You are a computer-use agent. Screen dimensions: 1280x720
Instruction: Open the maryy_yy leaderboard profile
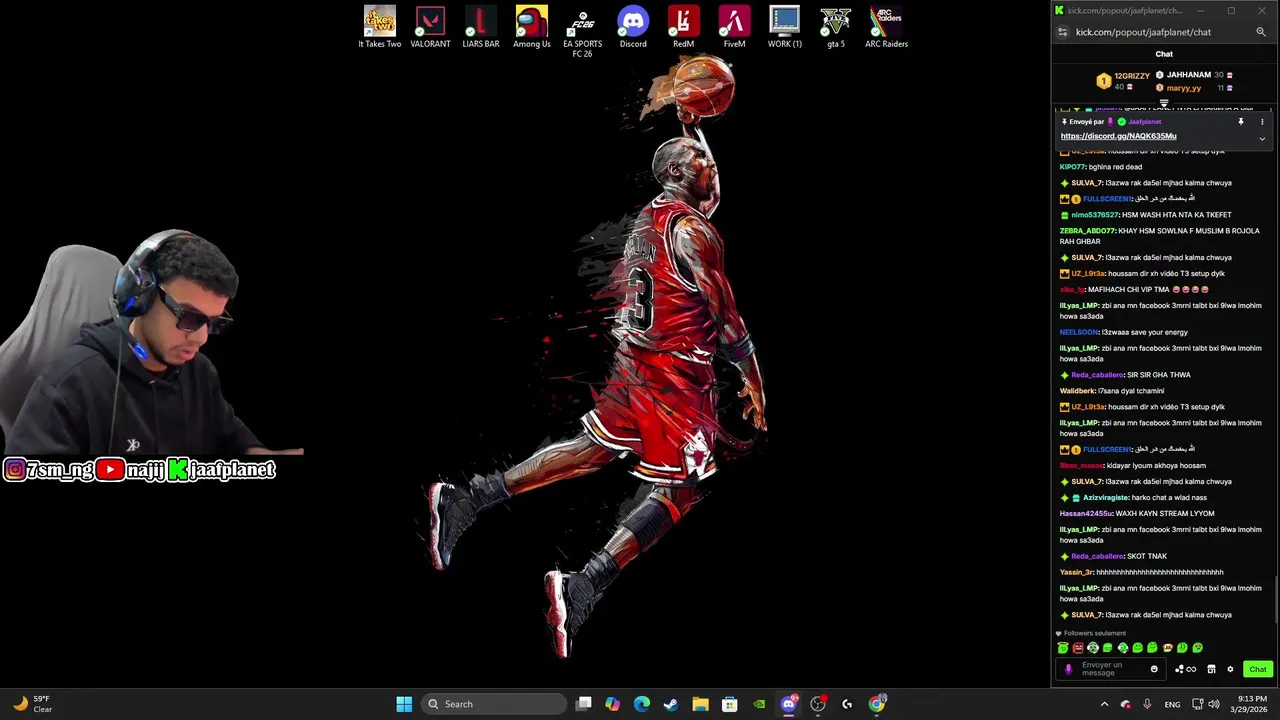coord(1183,88)
